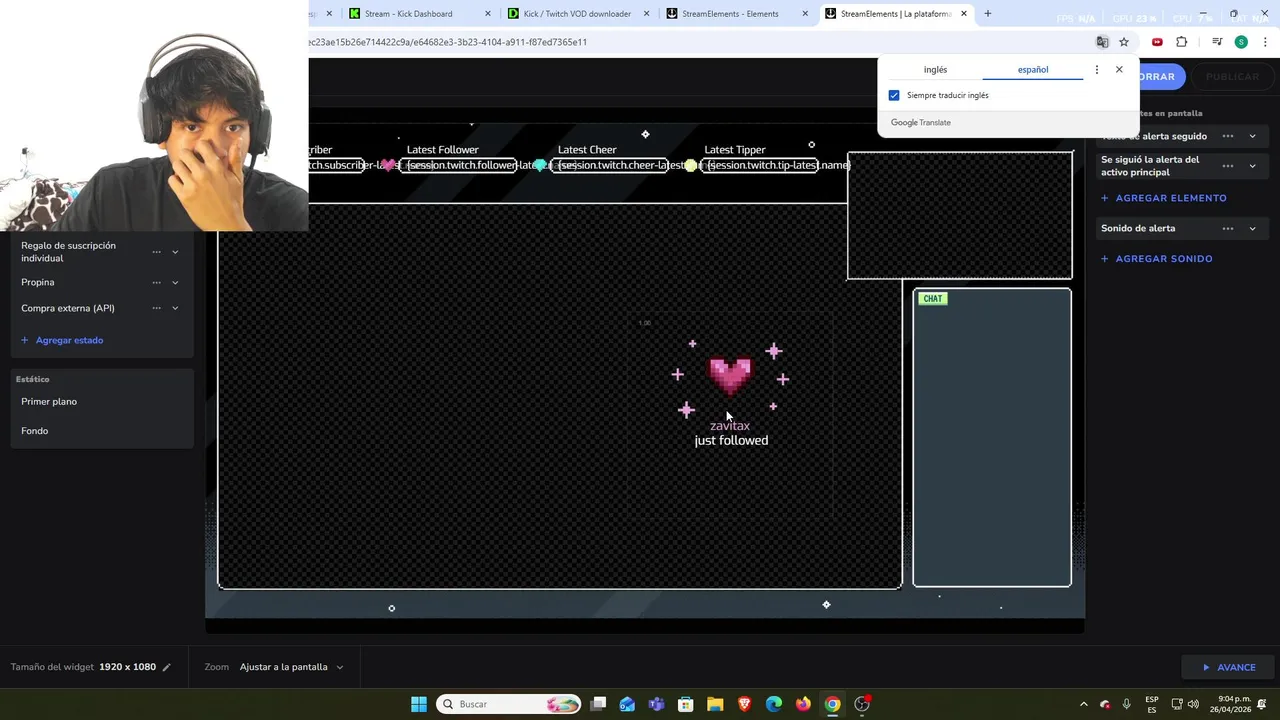1280x720 pixels.
Task: Show hidden system tray icons
Action: tap(1083, 704)
